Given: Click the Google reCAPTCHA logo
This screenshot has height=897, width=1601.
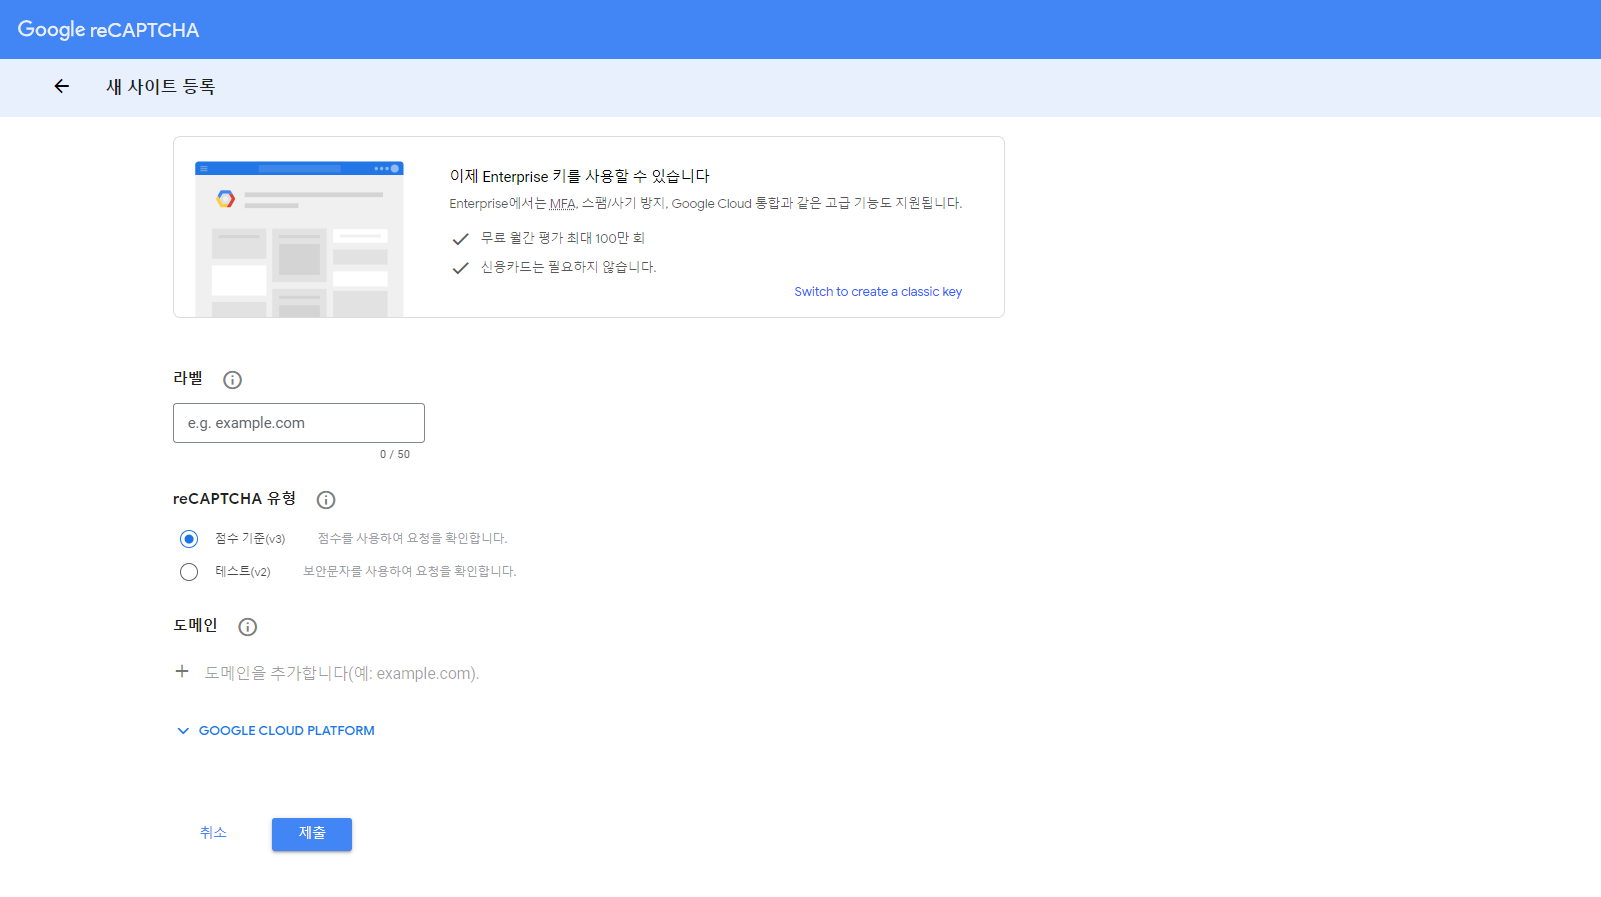Looking at the screenshot, I should pos(108,30).
